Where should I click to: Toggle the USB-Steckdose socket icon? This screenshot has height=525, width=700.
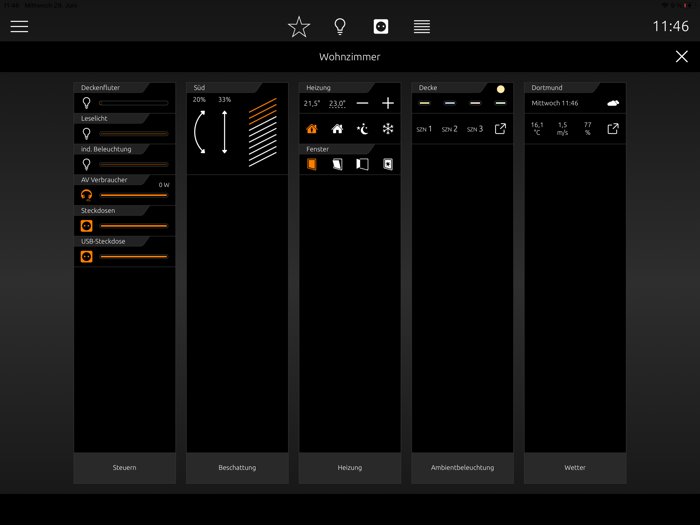[x=87, y=257]
